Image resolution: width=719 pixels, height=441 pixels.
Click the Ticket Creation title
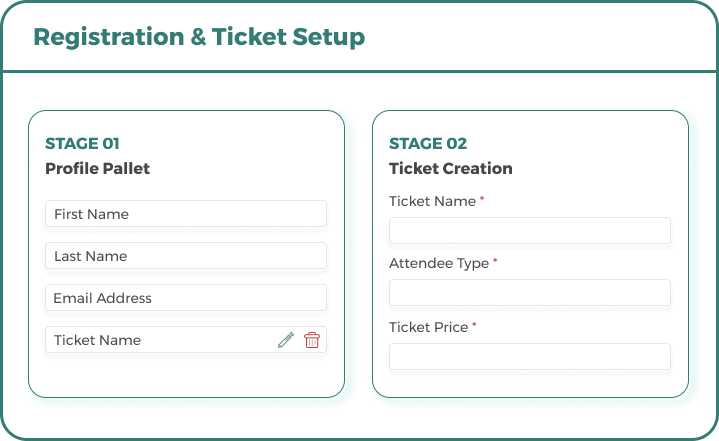pos(450,168)
